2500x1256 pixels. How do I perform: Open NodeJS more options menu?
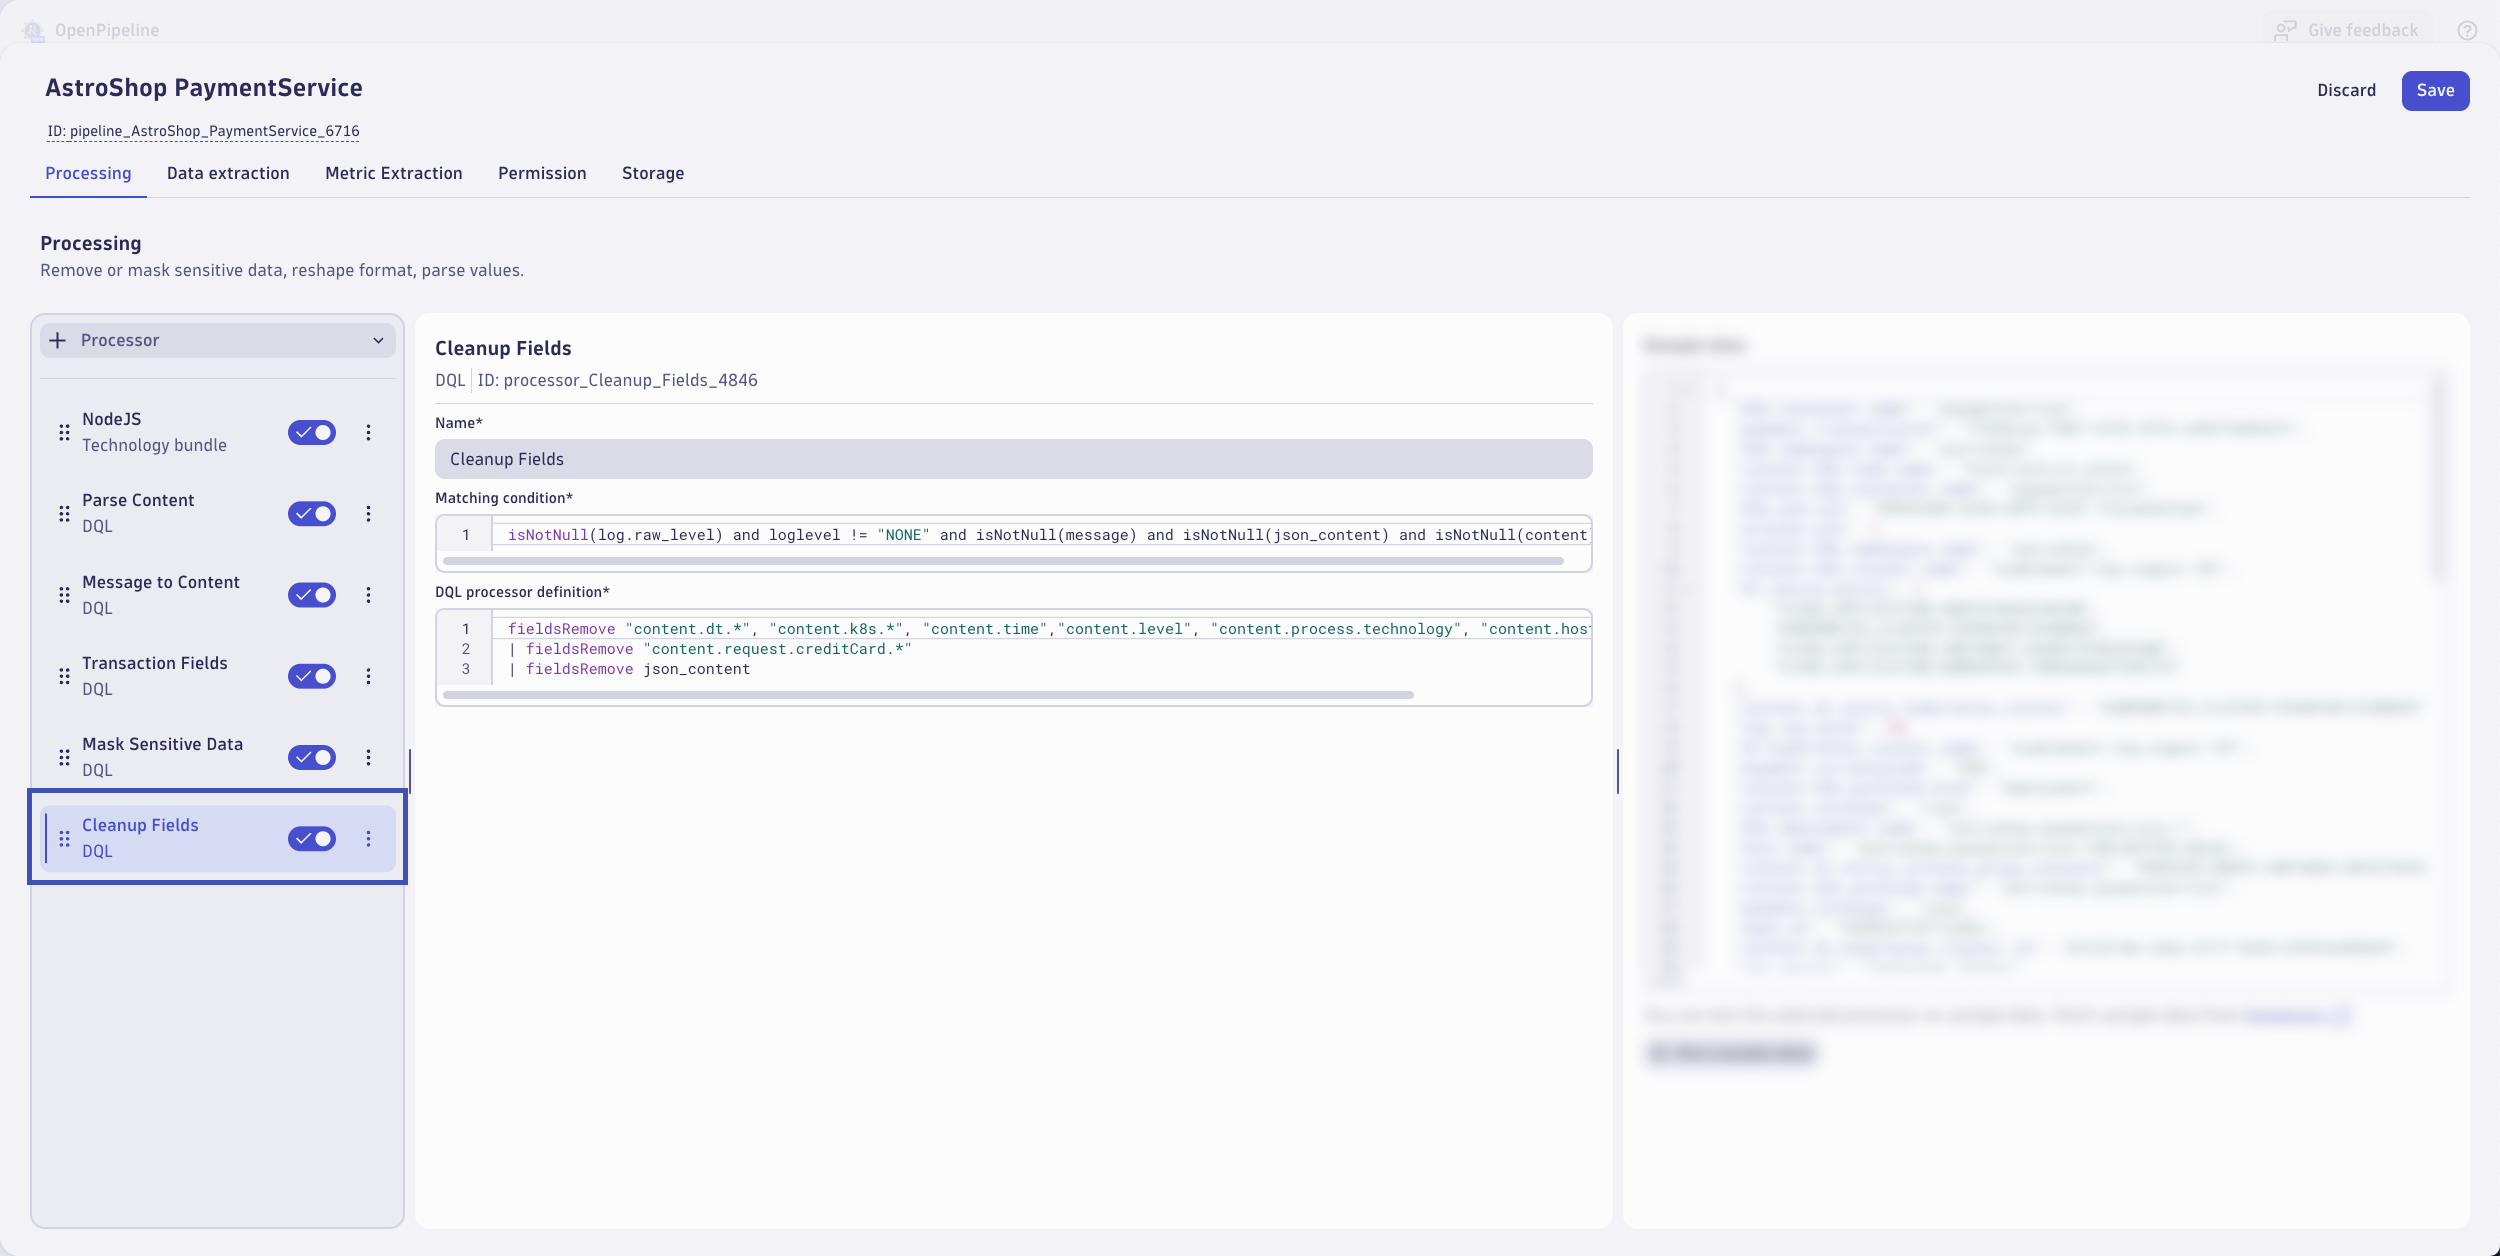pos(368,432)
